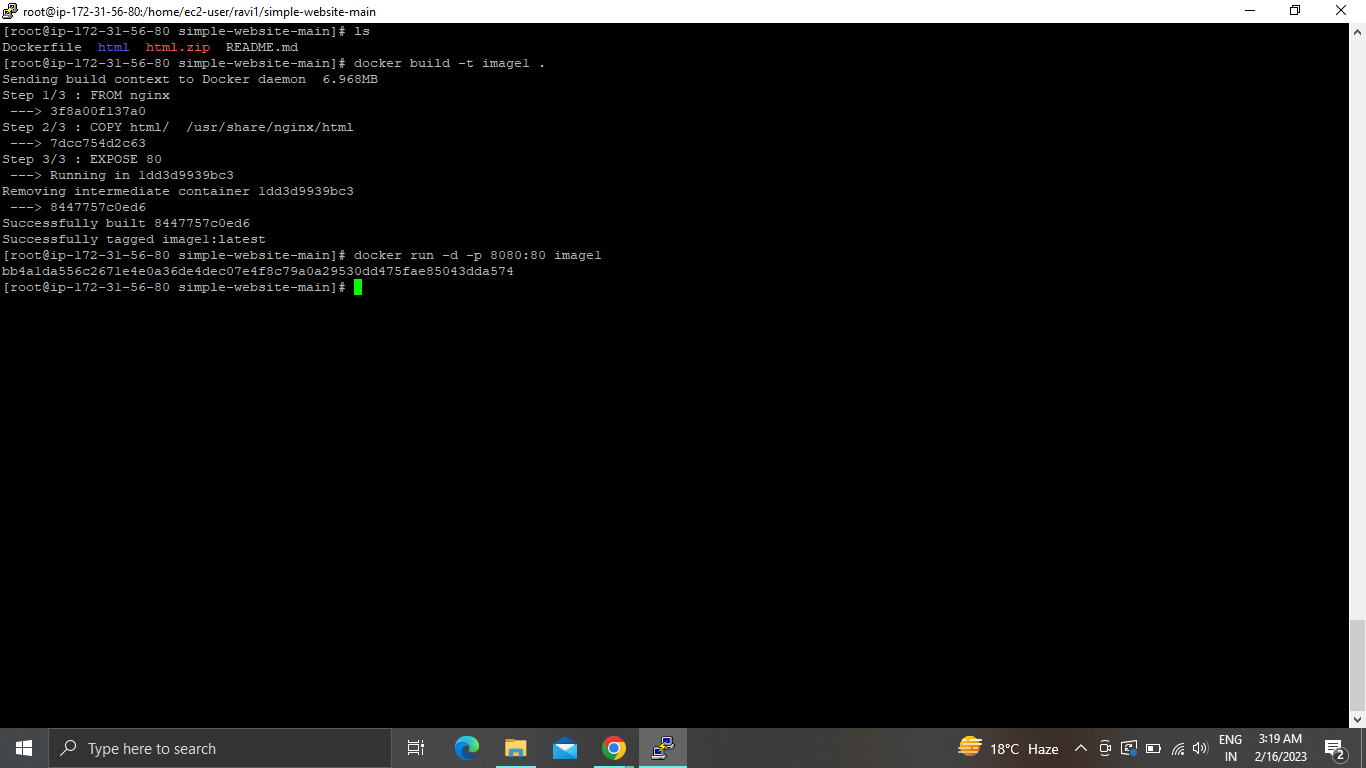Open the Wi-Fi network tray icon
Image resolution: width=1366 pixels, height=768 pixels.
click(x=1178, y=748)
